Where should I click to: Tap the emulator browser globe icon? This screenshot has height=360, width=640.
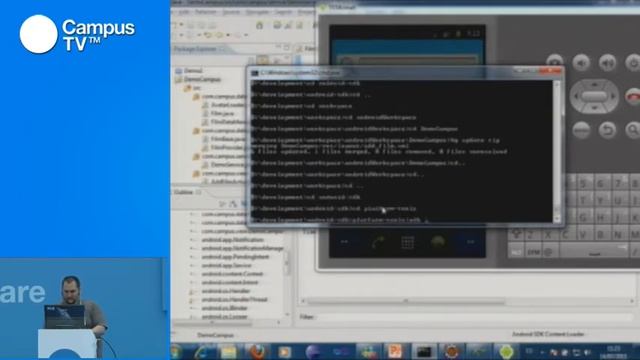pos(438,242)
